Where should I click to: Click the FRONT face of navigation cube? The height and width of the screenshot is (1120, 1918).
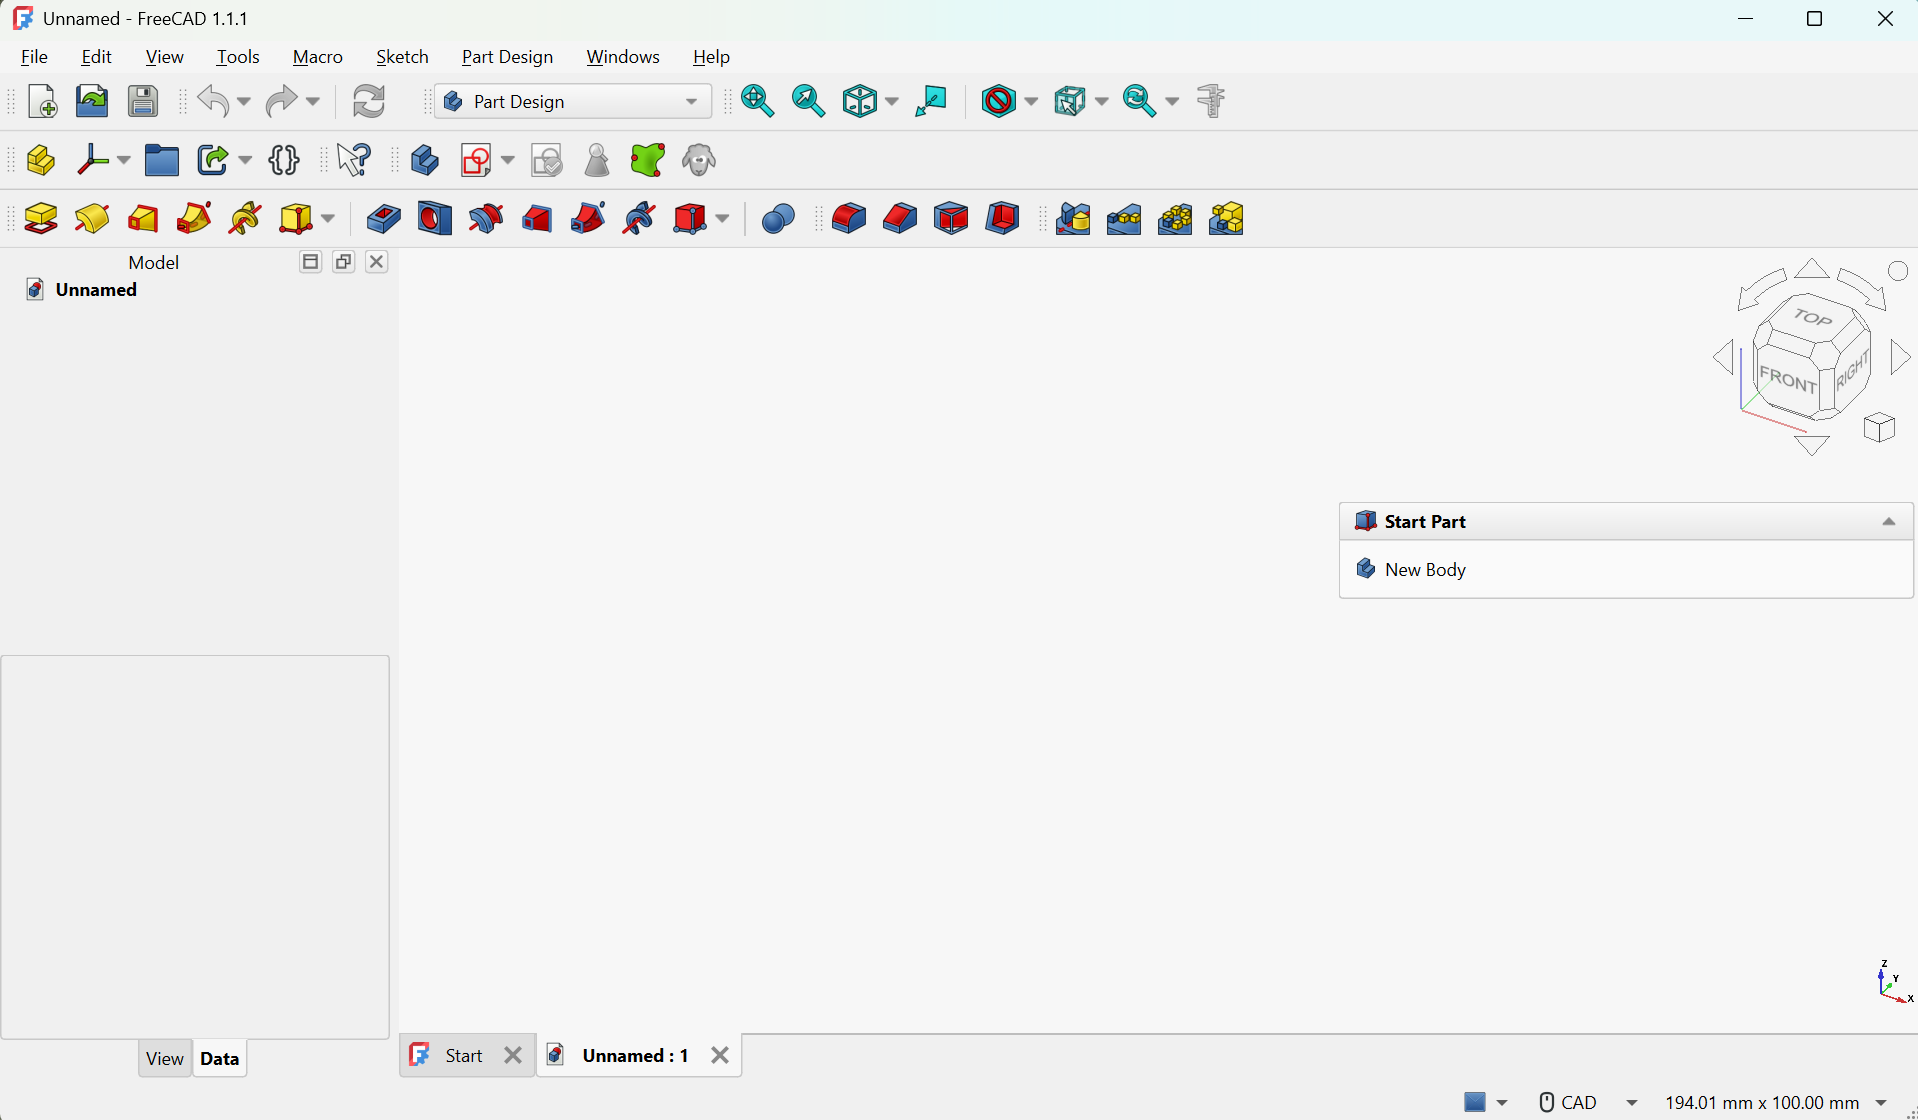click(1787, 380)
